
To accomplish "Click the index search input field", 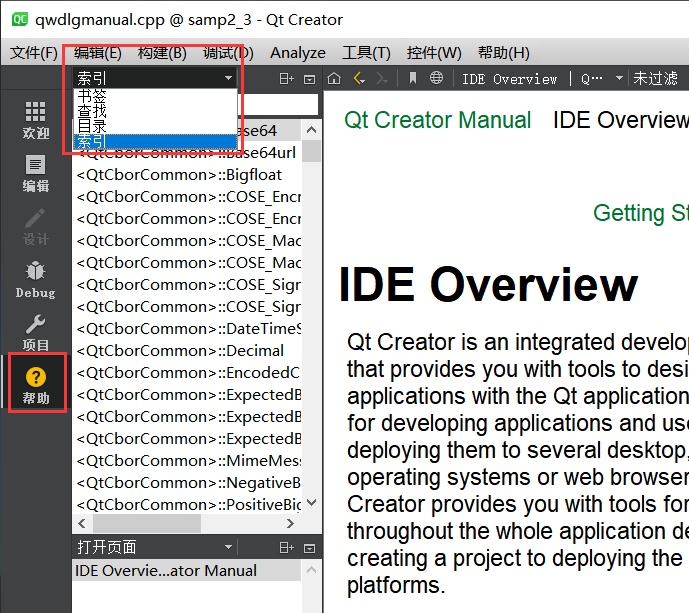I will coord(280,105).
